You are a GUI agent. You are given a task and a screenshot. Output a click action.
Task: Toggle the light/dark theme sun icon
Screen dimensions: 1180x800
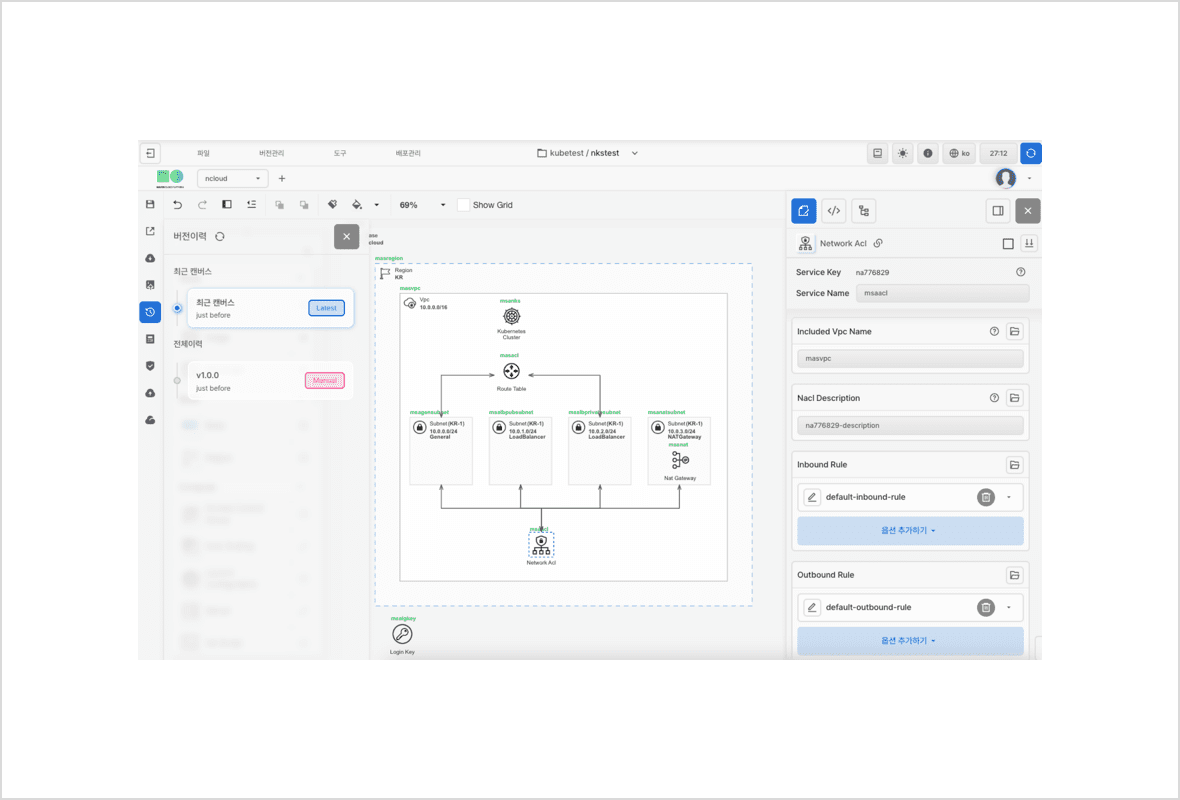click(903, 153)
